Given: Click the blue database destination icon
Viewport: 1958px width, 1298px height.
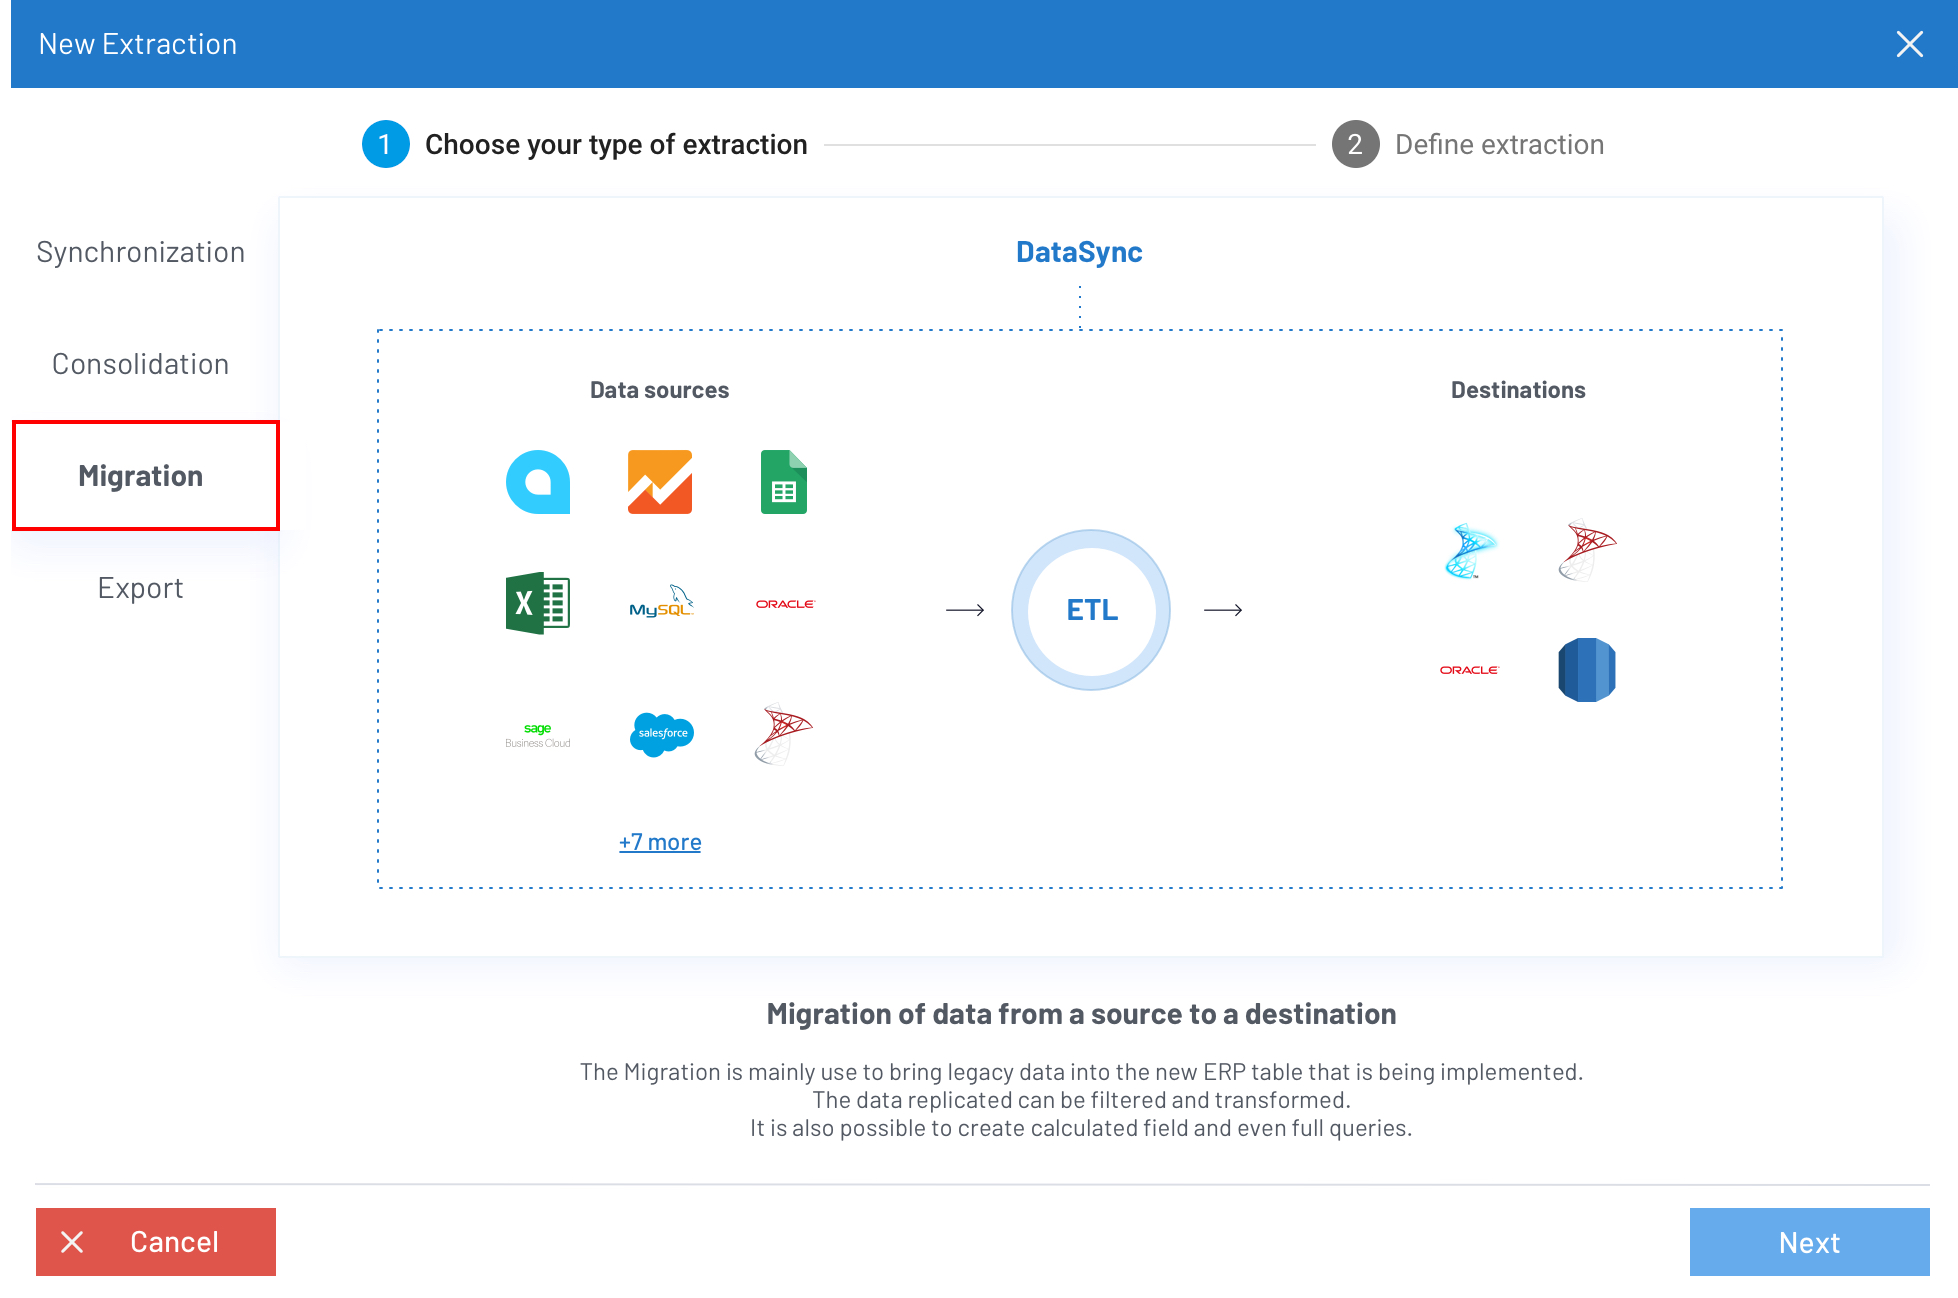Looking at the screenshot, I should (x=1587, y=670).
